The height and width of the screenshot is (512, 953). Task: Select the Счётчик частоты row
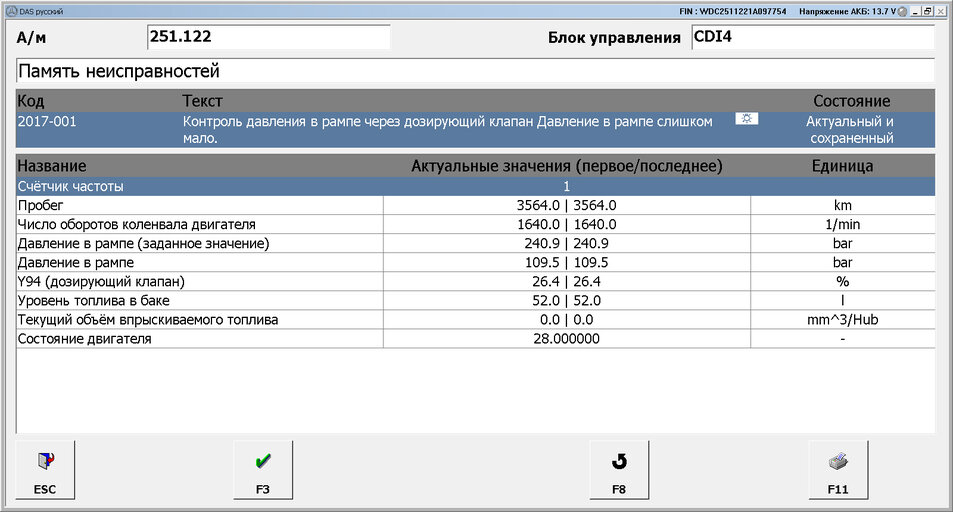(x=475, y=186)
